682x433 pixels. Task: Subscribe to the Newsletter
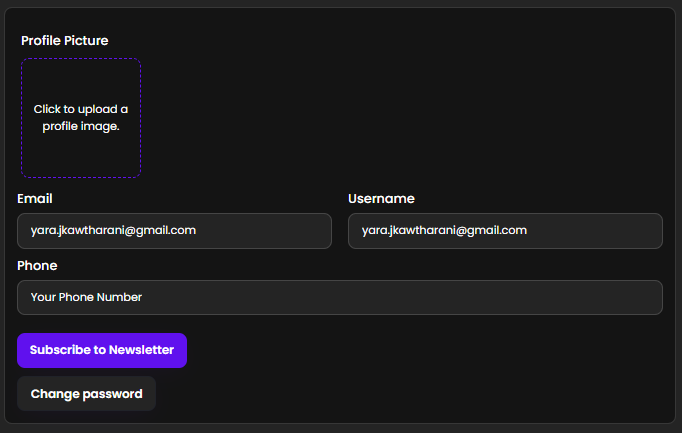pos(102,350)
